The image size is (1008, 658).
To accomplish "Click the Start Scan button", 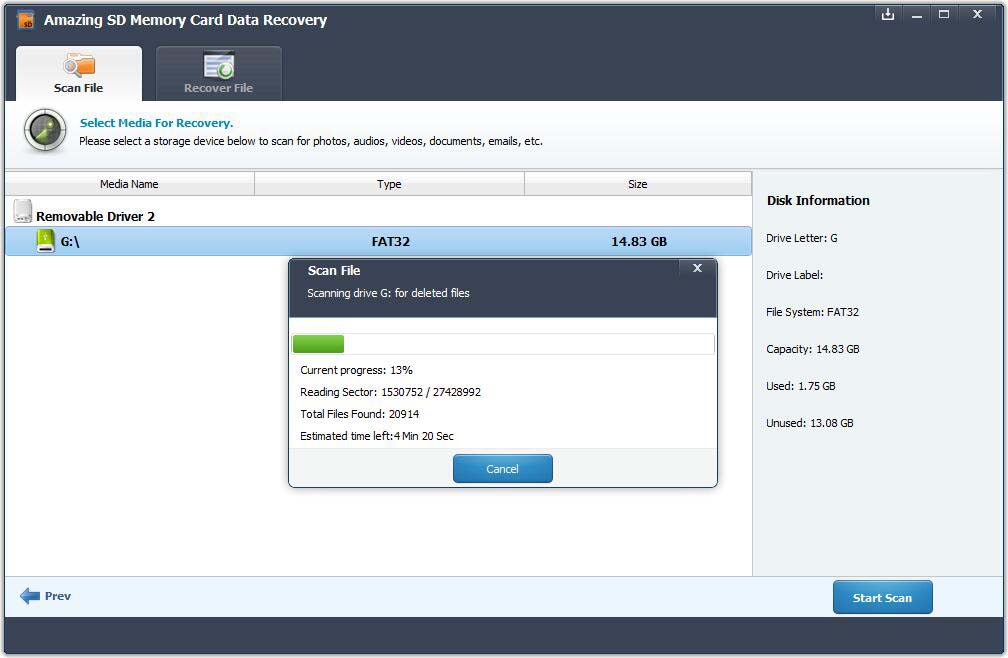I will (x=882, y=597).
